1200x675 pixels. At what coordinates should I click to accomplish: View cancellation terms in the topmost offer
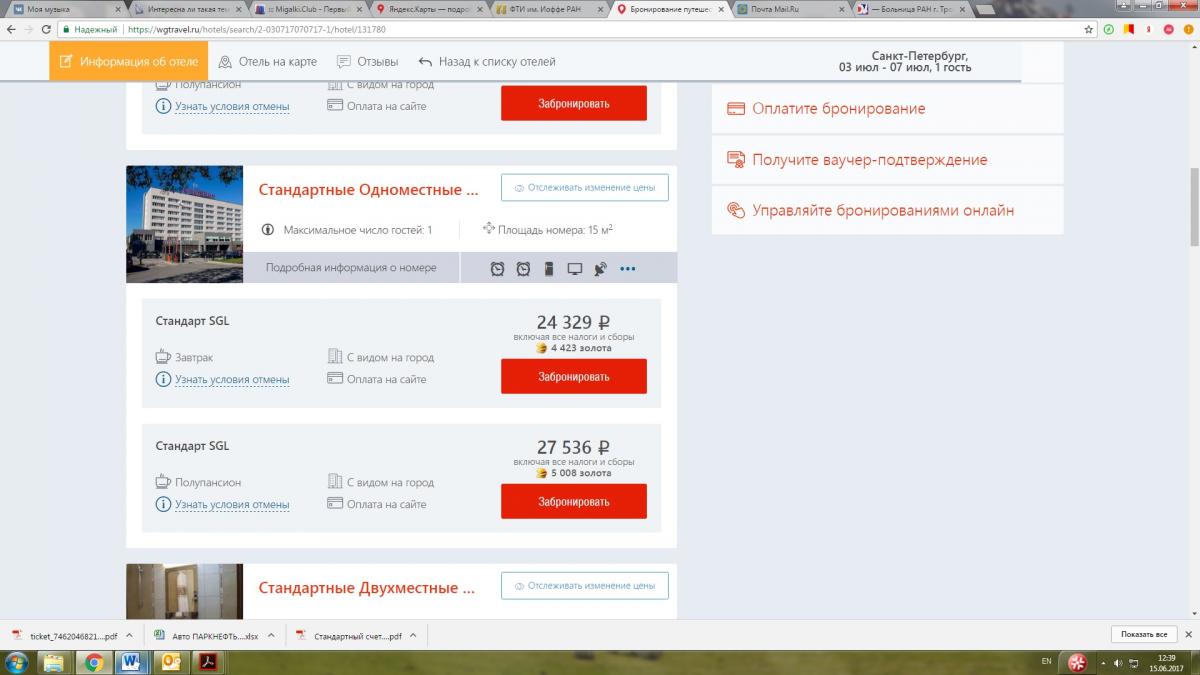[232, 107]
